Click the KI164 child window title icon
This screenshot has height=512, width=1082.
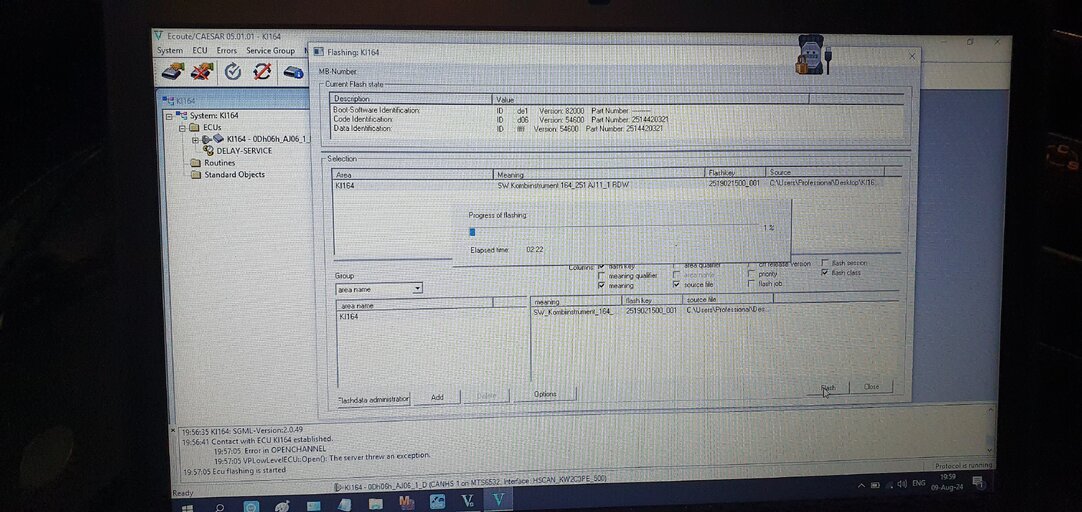[169, 100]
